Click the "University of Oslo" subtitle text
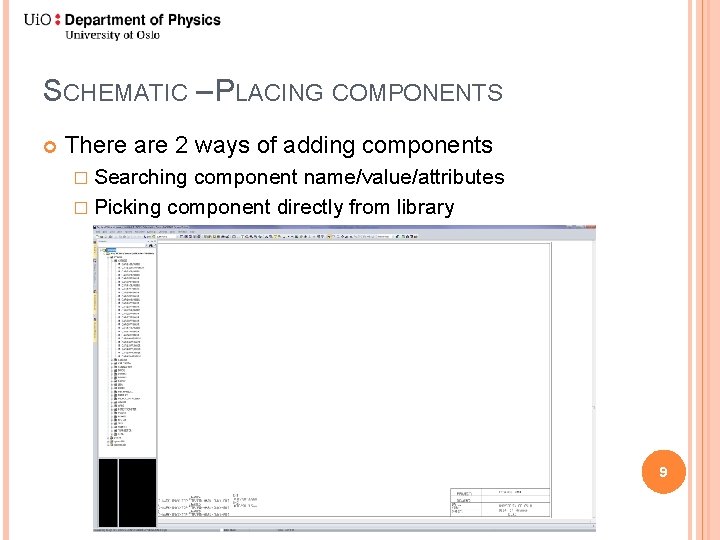The image size is (720, 540). point(112,35)
